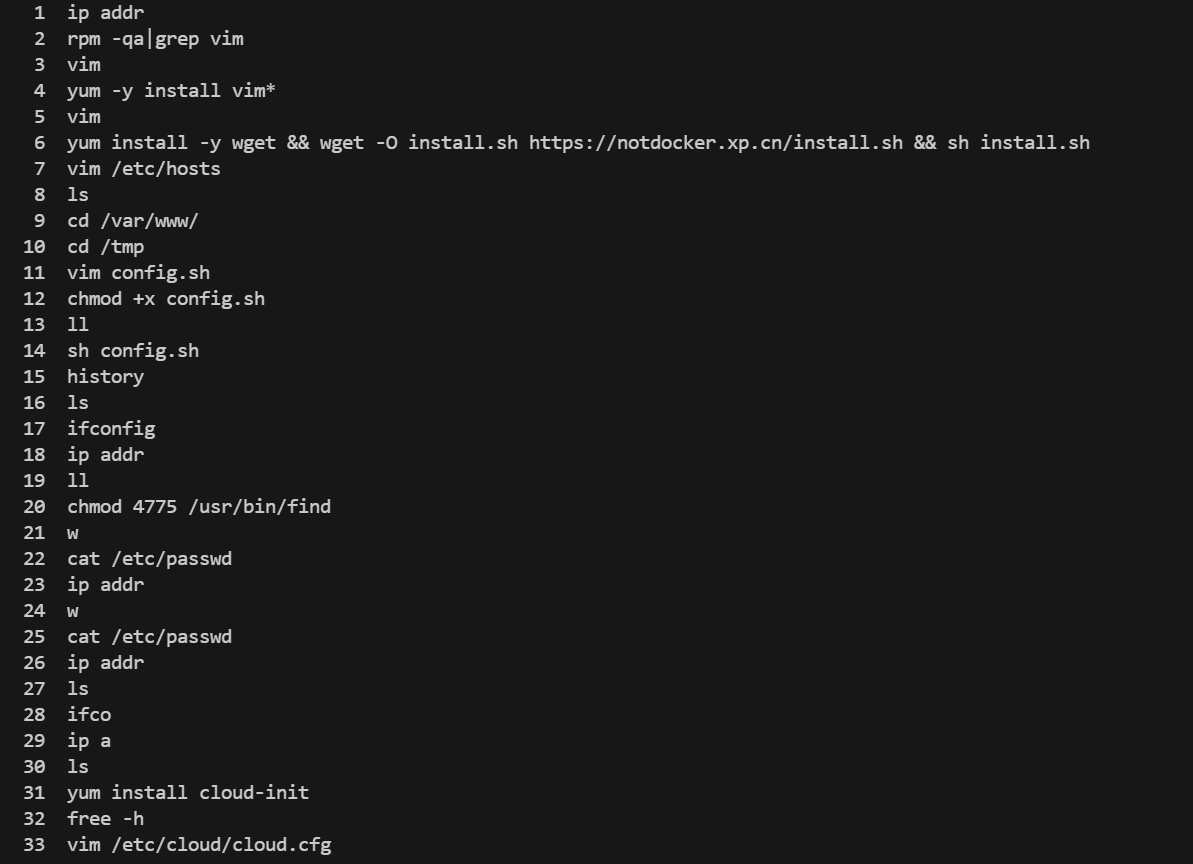Screen dimensions: 1193x864
Task: Place cursor on 'chmod 4775 /usr/bin/find' line
Action: 199,507
